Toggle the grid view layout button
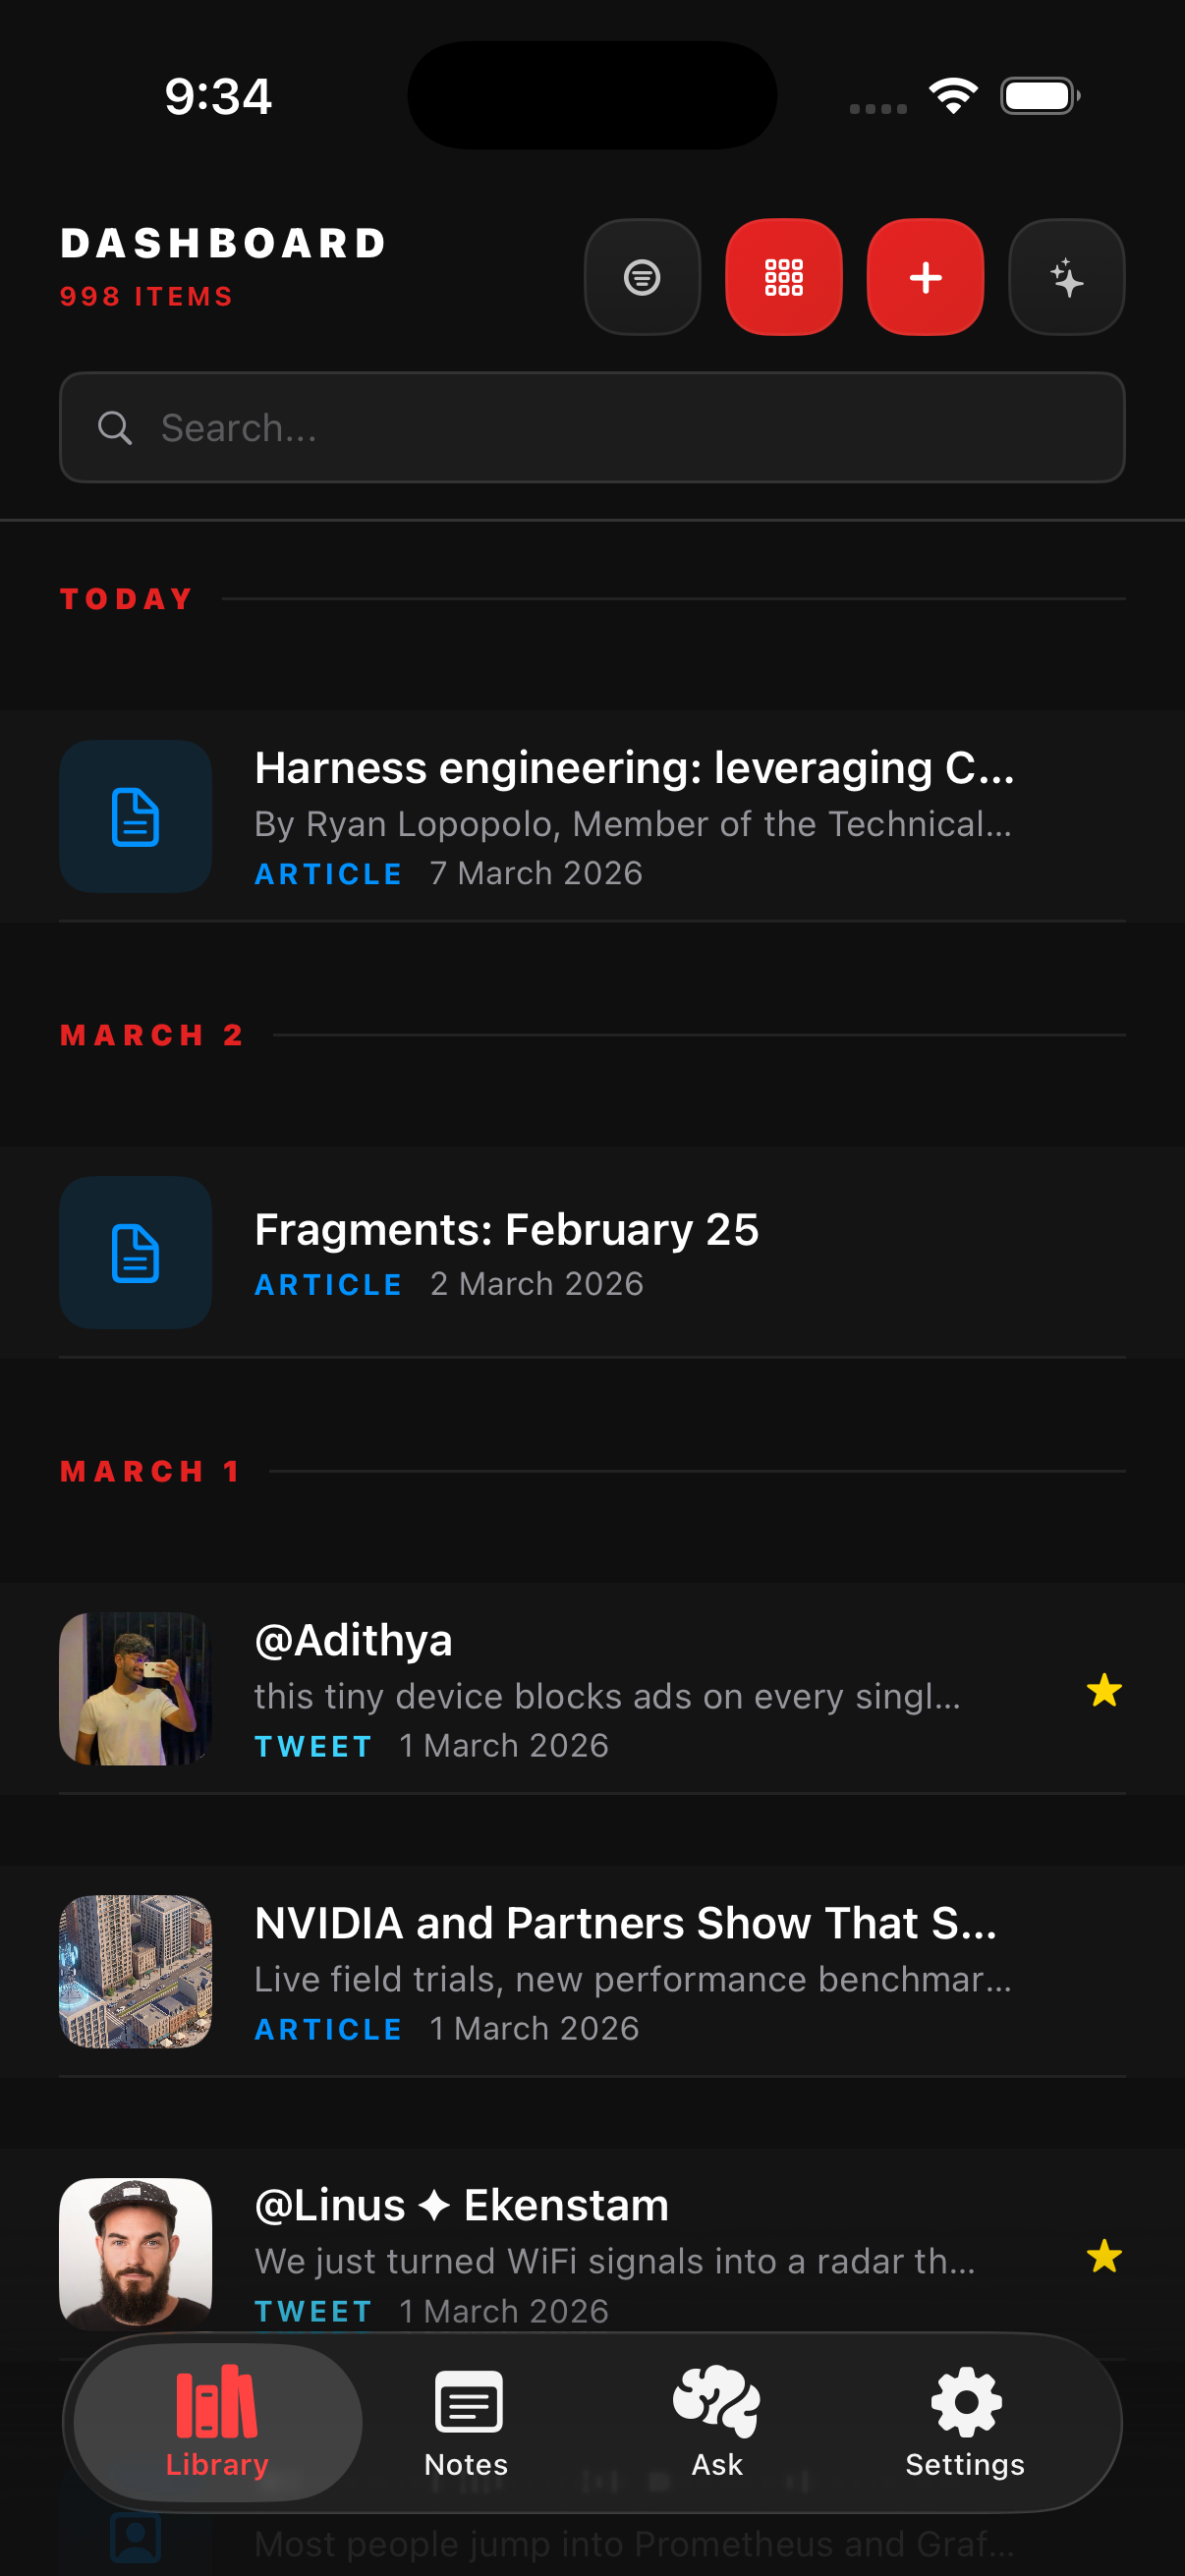Screen dimensions: 1185x2576 (x=784, y=277)
